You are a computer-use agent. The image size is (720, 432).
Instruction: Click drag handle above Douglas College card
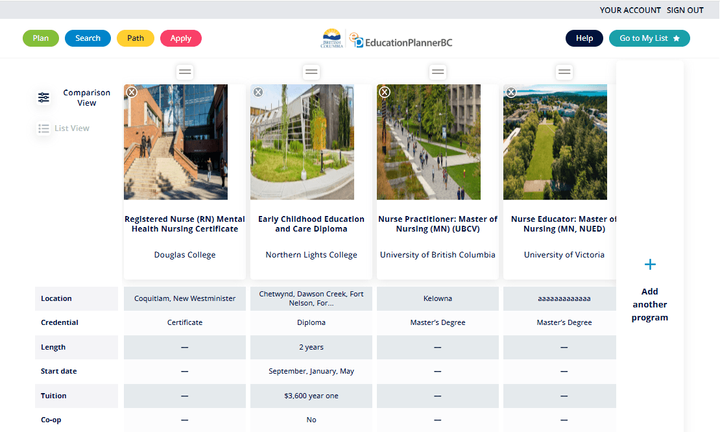185,72
